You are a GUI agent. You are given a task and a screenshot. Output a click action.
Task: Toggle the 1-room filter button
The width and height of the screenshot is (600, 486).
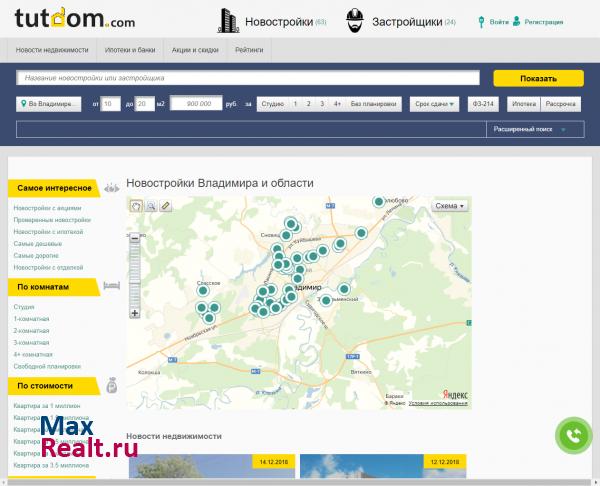coord(295,104)
